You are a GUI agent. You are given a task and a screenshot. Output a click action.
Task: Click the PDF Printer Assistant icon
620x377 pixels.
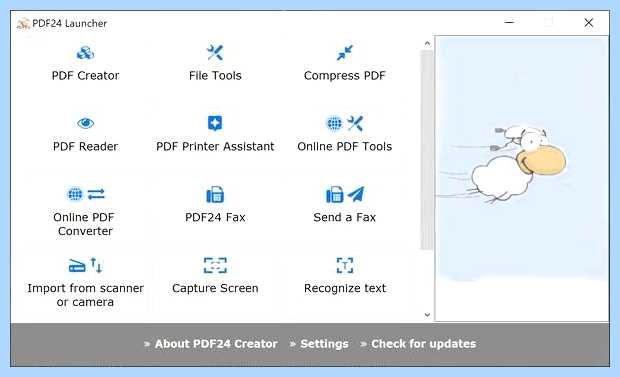215,123
